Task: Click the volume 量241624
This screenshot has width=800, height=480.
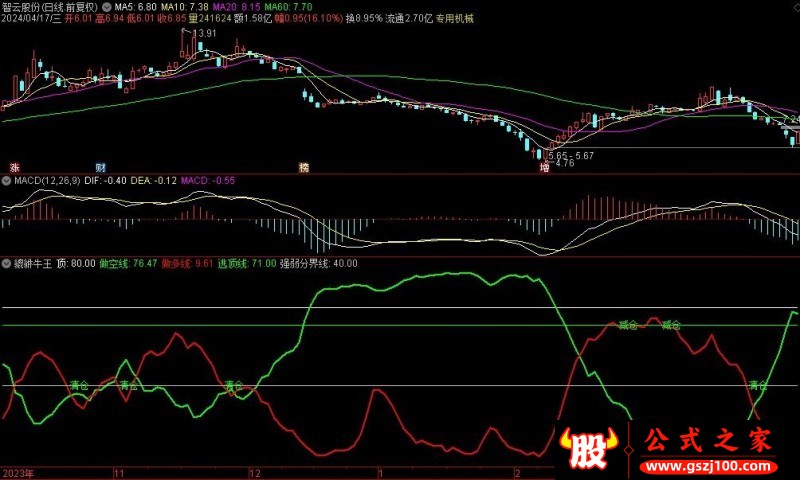Action: click(x=210, y=19)
